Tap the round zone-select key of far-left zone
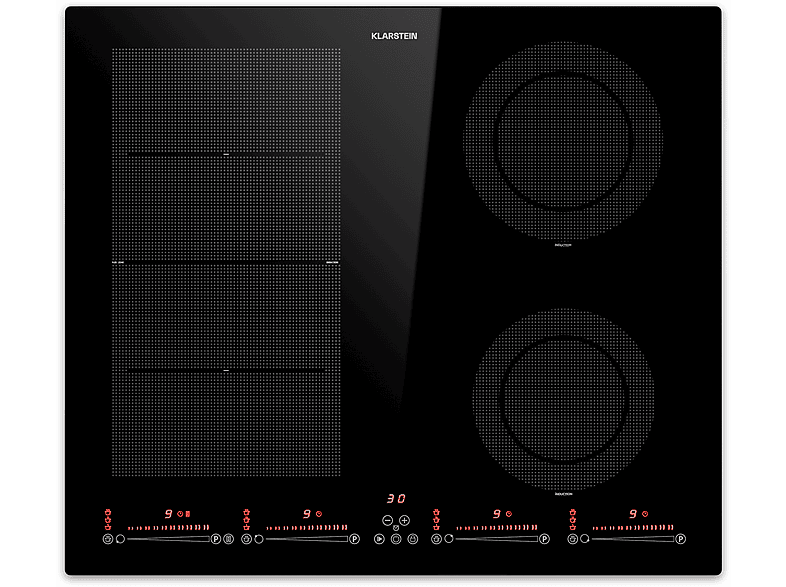This screenshot has width=786, height=587. pos(120,539)
